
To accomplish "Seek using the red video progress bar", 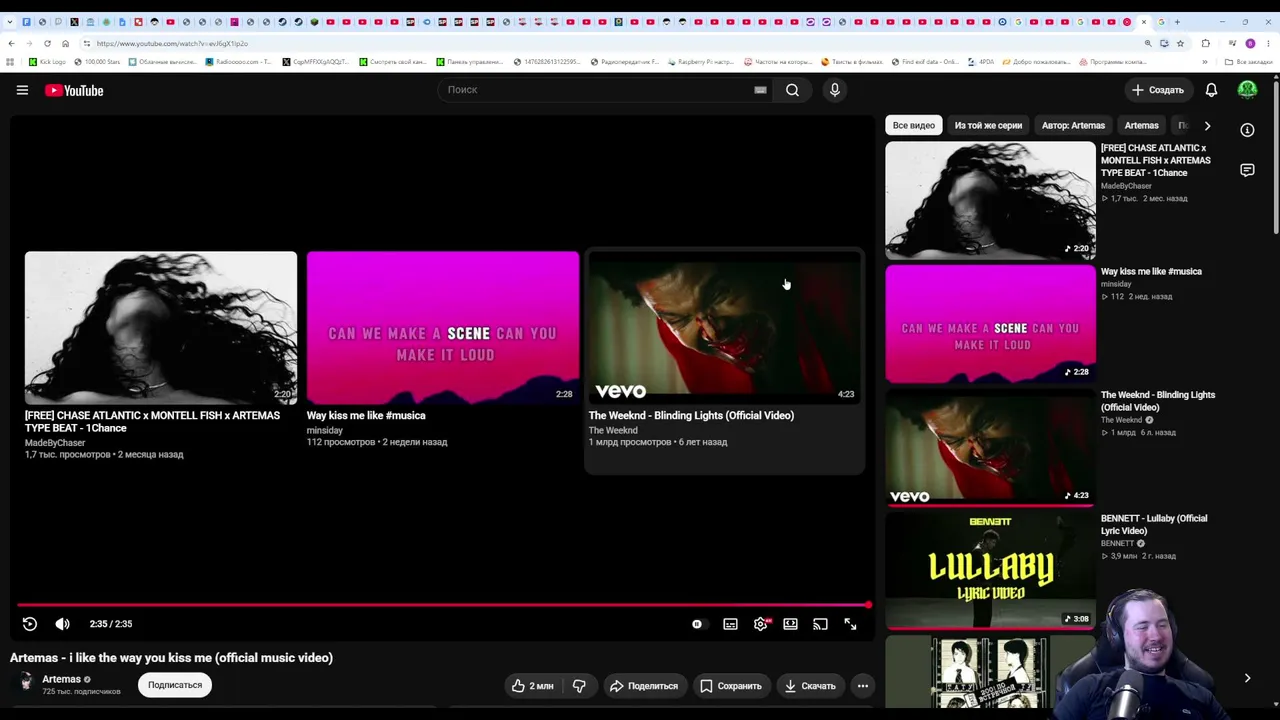I will click(443, 605).
